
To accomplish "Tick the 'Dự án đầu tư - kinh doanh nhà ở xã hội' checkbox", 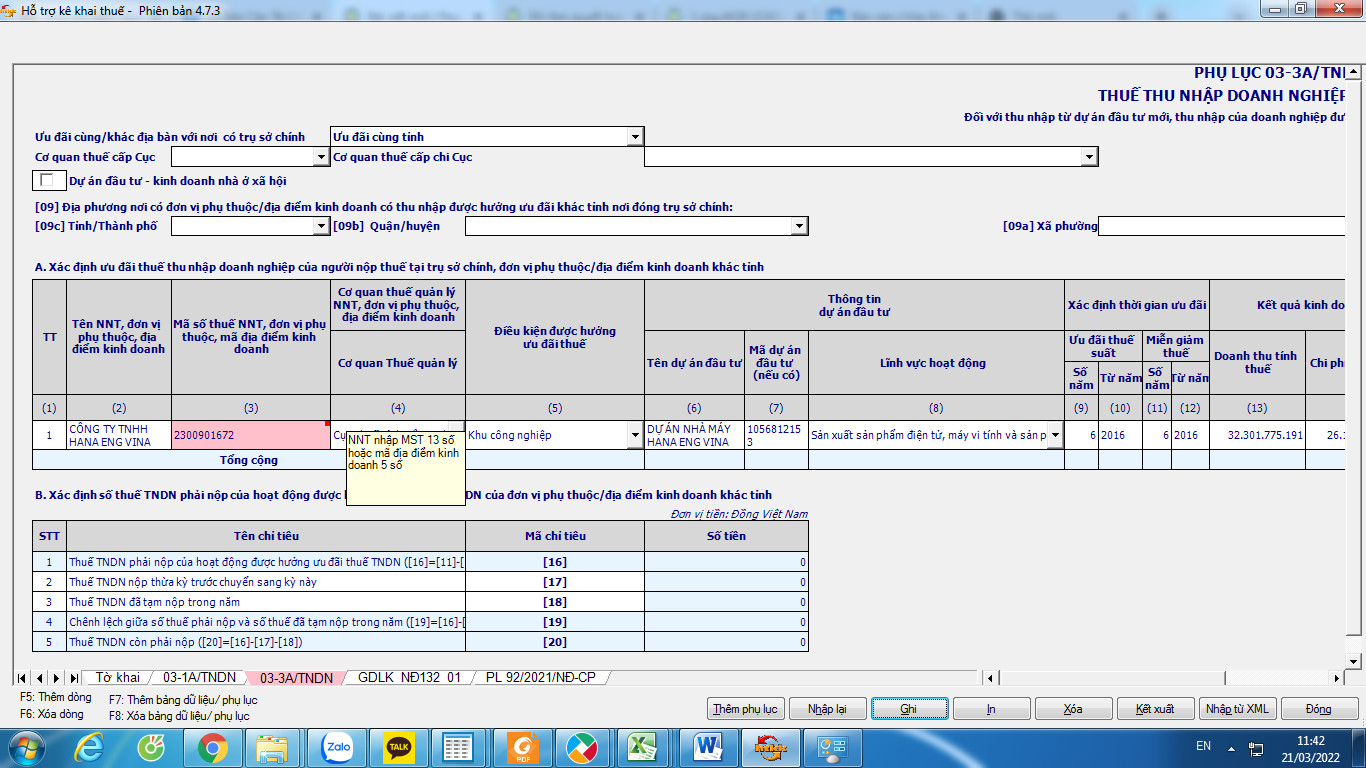I will coord(46,181).
